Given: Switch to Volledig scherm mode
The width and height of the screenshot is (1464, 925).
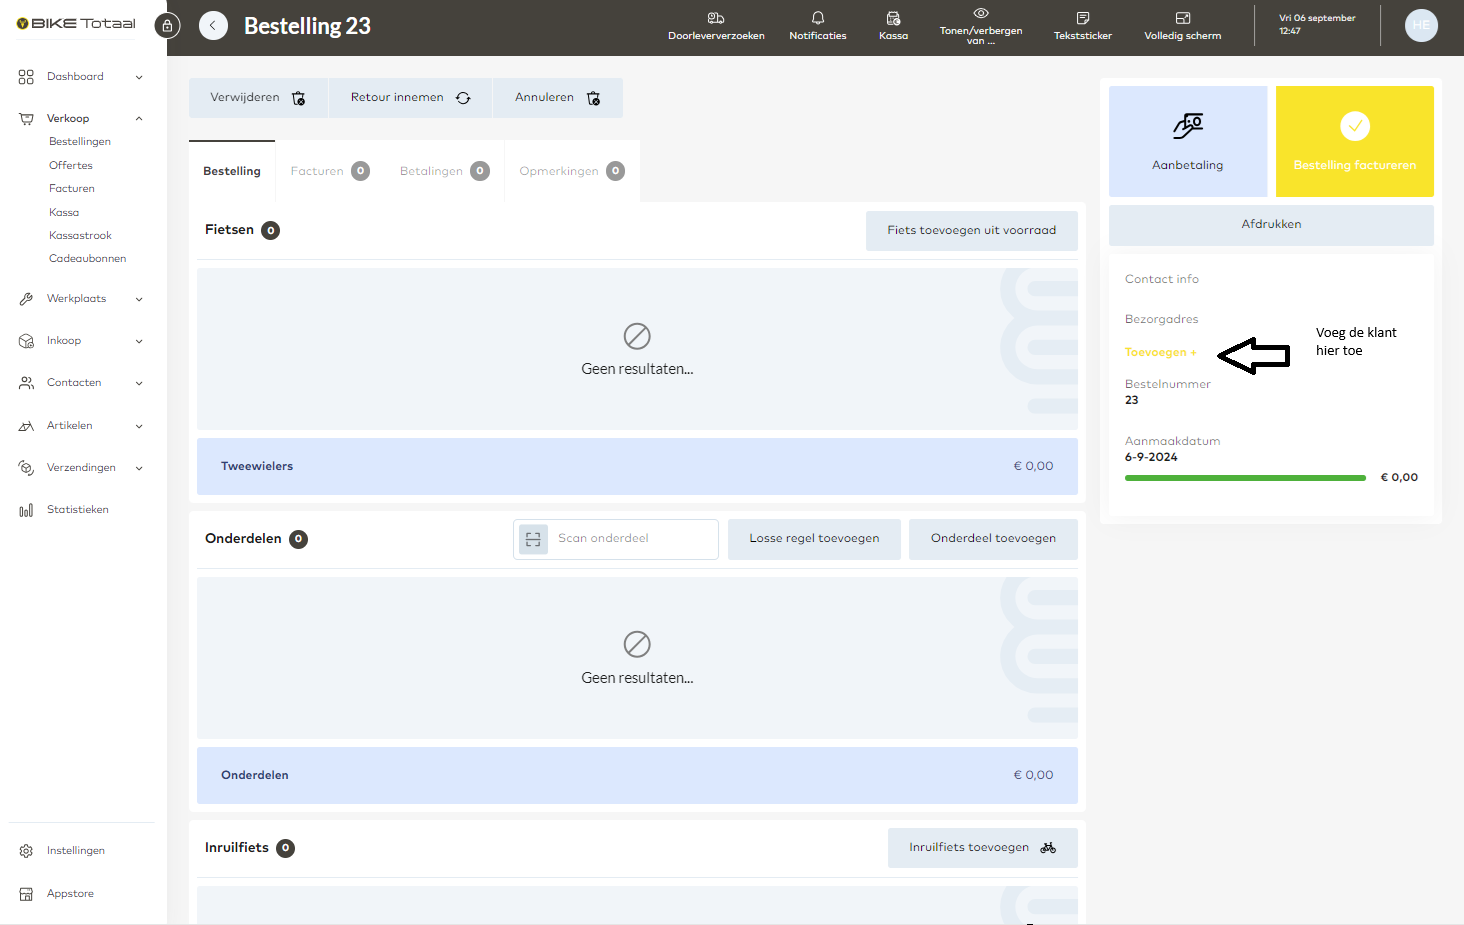Looking at the screenshot, I should [1182, 26].
